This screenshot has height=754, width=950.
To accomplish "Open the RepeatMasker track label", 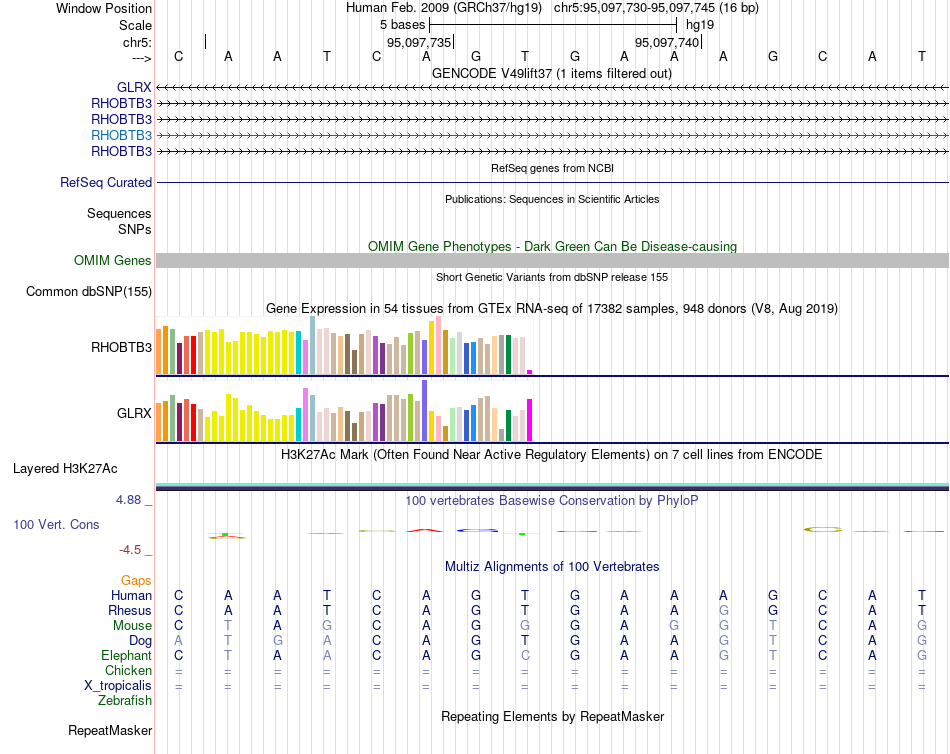I will pos(110,731).
